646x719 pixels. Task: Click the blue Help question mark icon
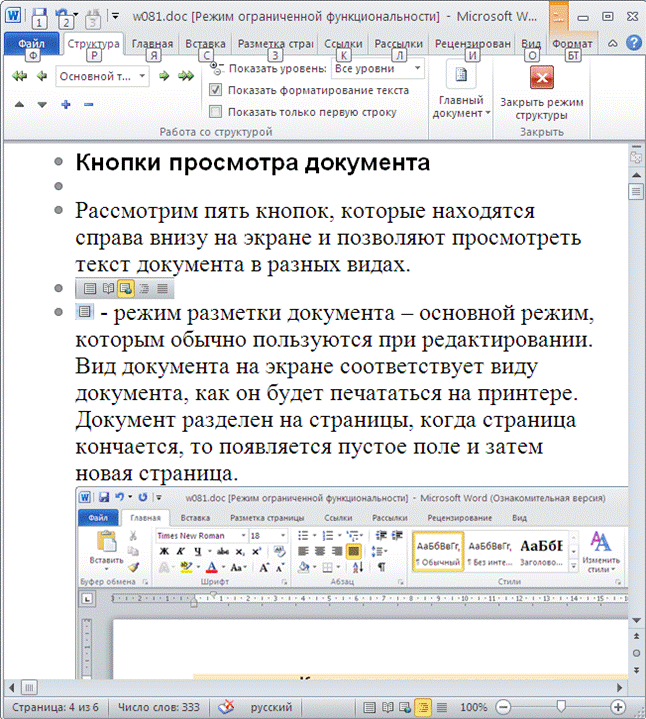[x=634, y=43]
